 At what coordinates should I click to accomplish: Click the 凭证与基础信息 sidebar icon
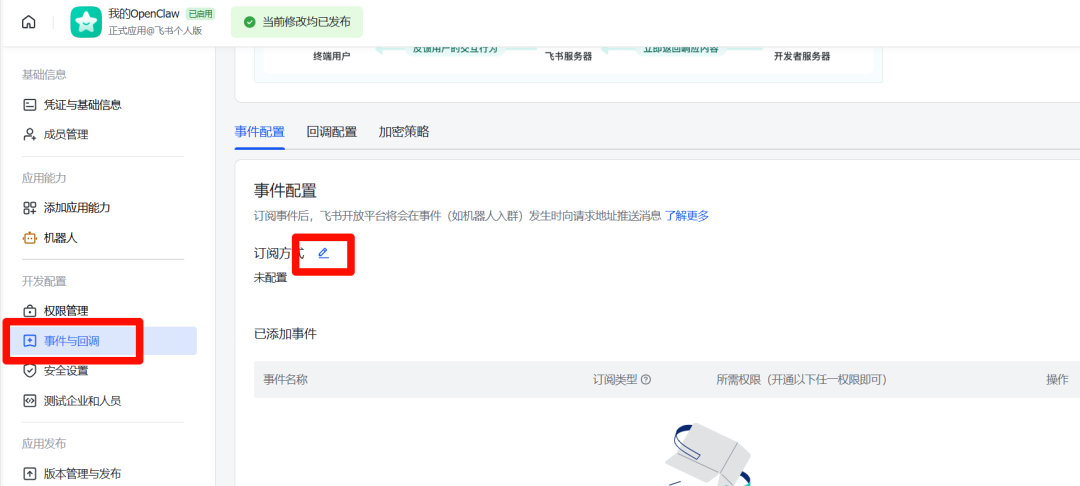coord(30,105)
